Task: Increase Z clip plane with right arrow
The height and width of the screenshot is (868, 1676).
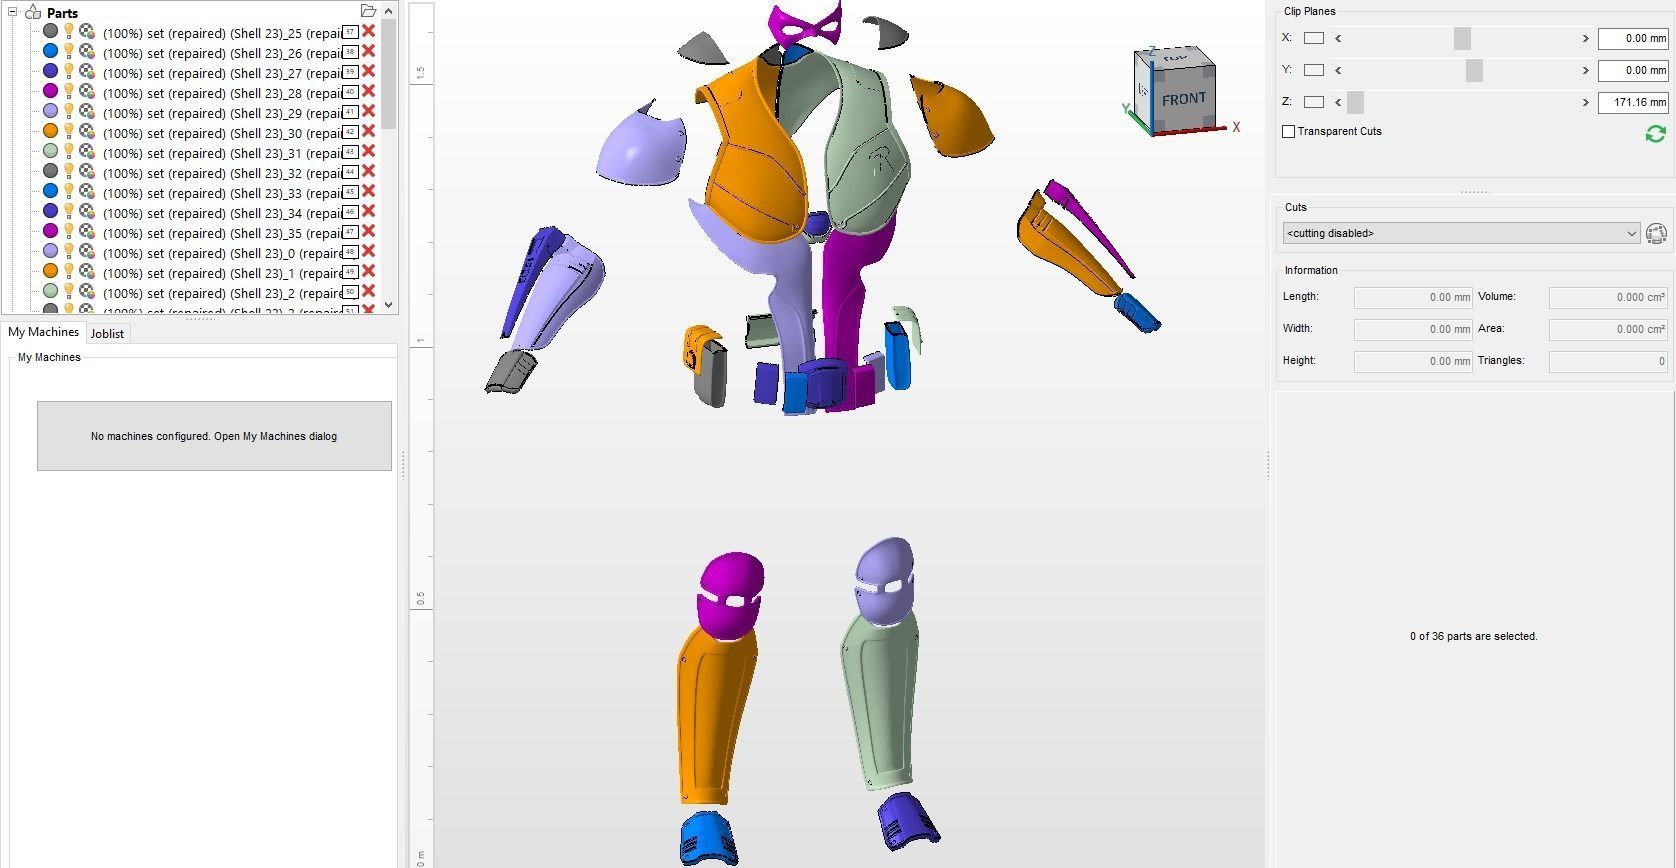Action: pos(1585,102)
